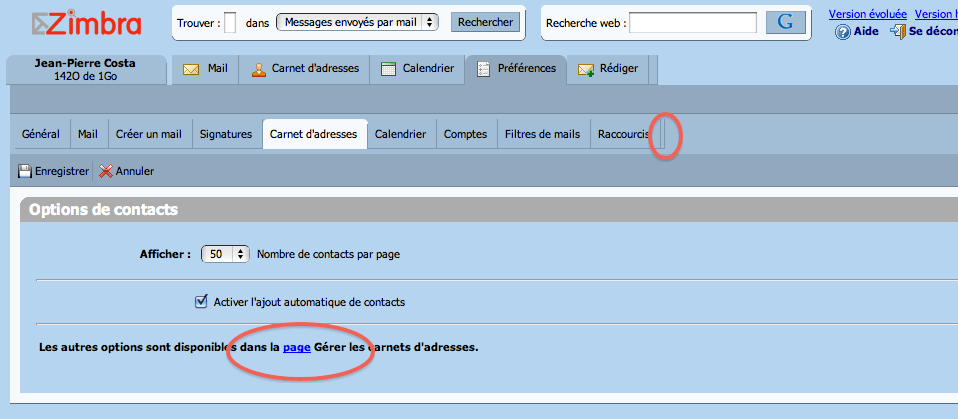Click the 142O de 1Go quota text

pos(85,76)
